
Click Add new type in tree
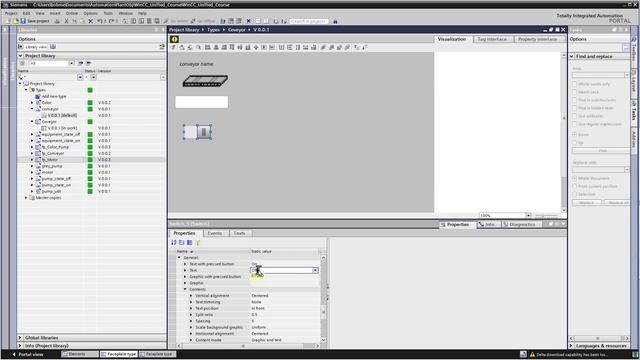[x=54, y=96]
